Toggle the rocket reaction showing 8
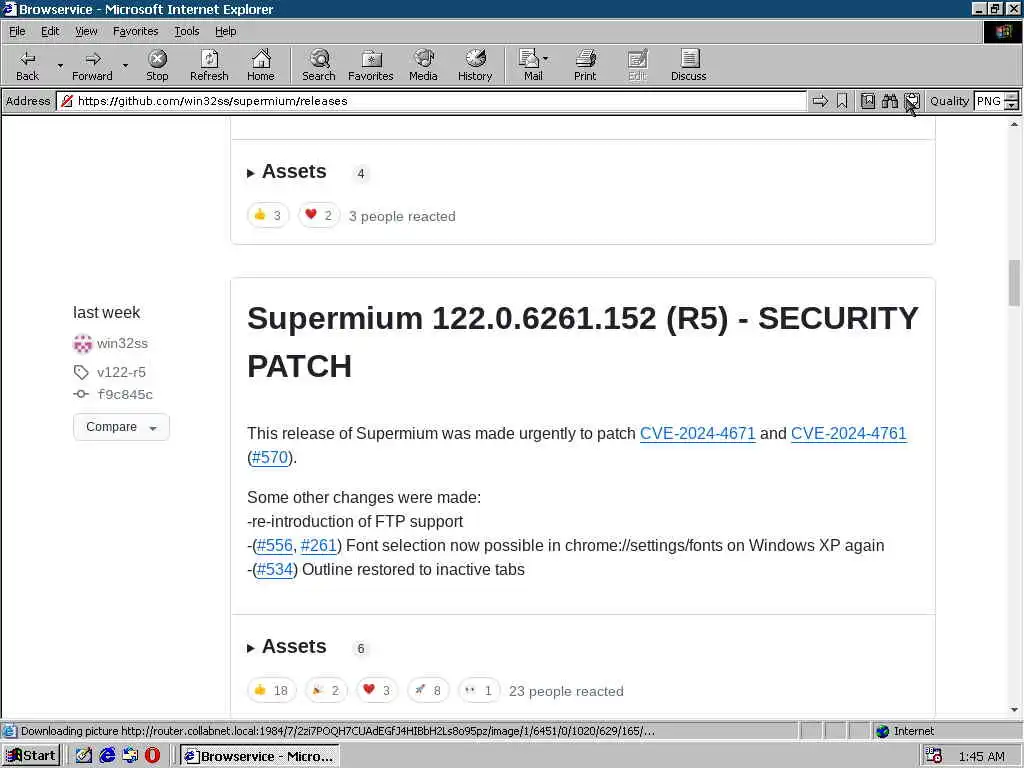Viewport: 1024px width, 768px height. point(428,690)
